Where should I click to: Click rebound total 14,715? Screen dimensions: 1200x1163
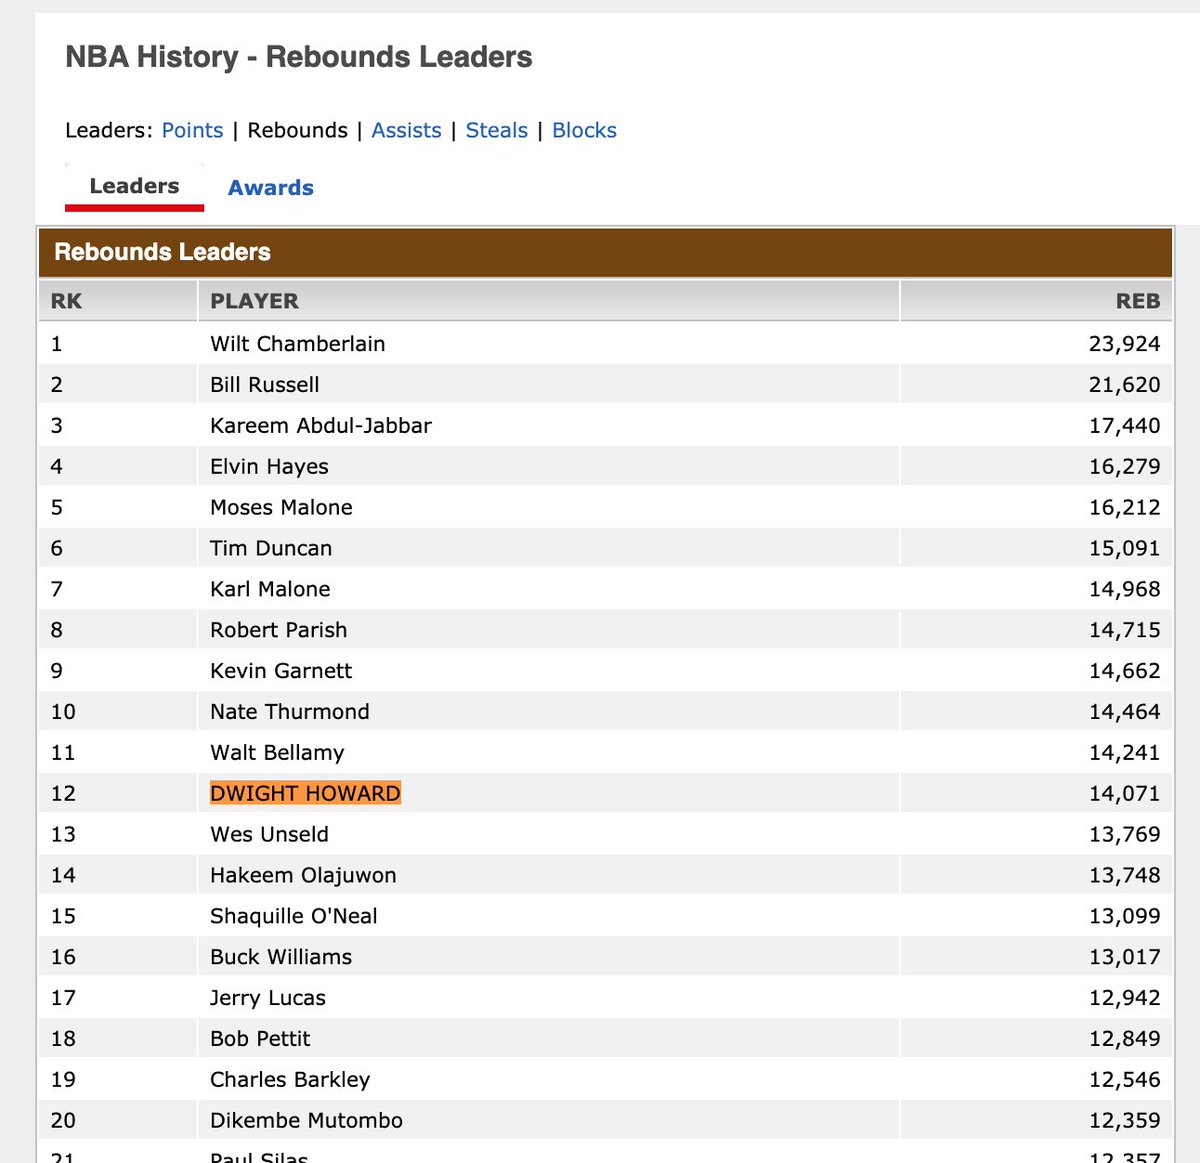(1124, 631)
